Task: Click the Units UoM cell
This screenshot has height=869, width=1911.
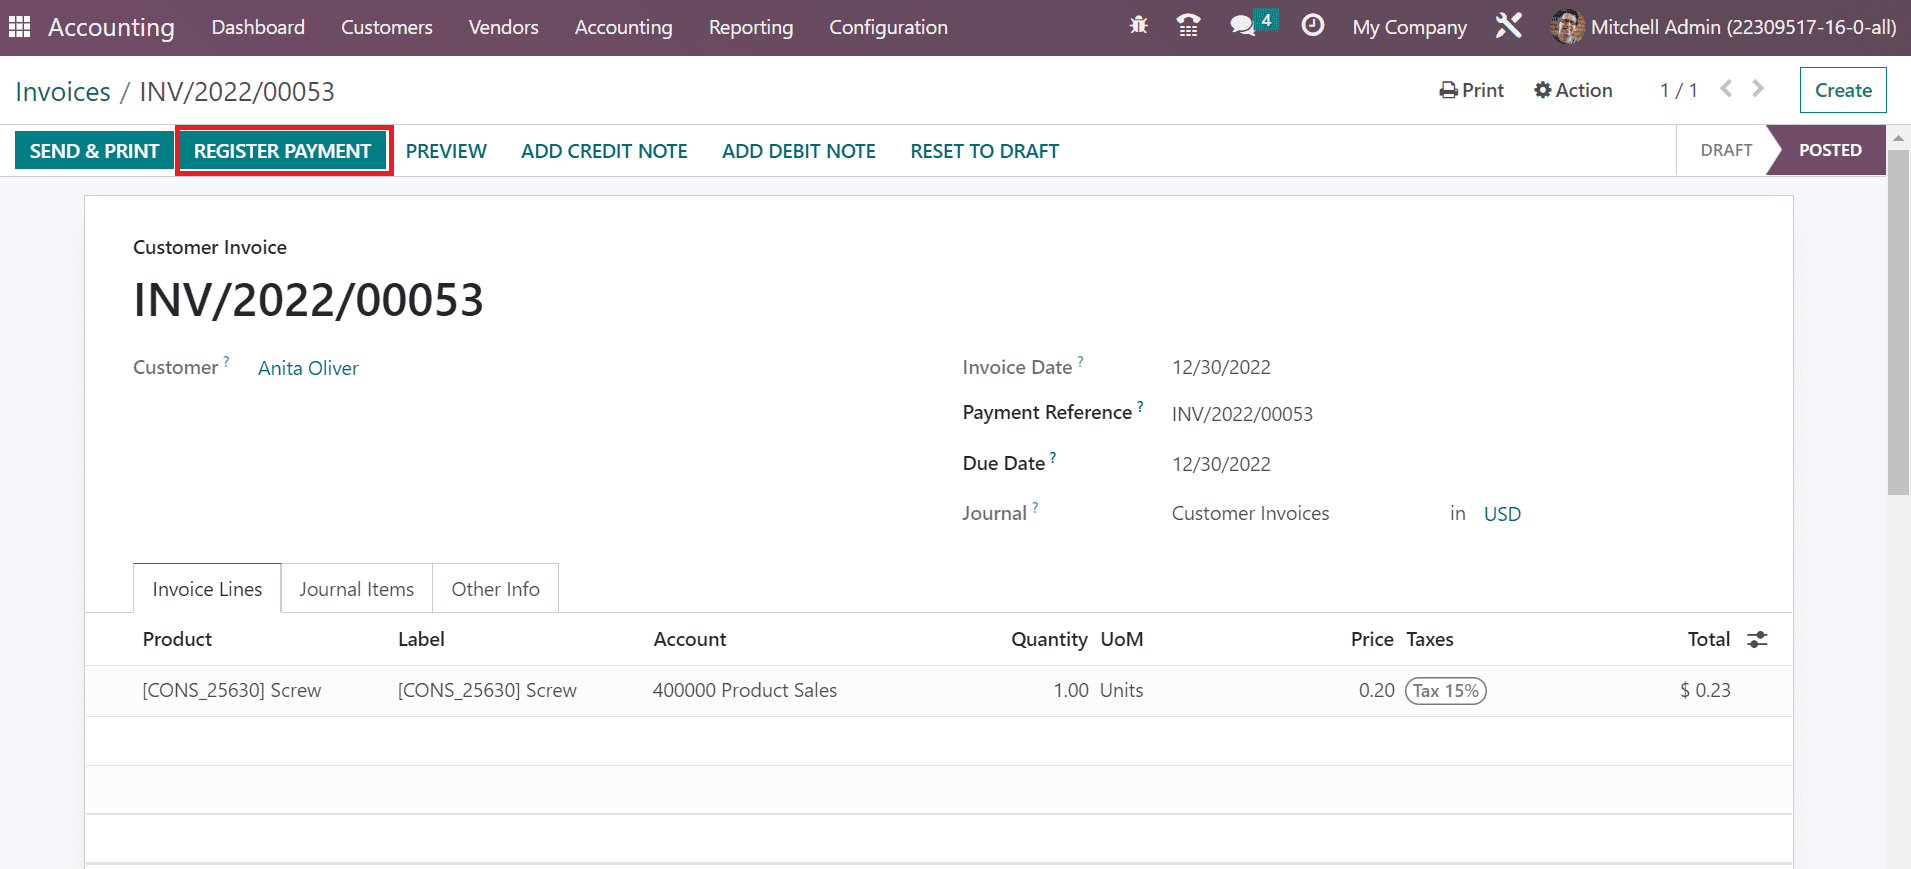Action: 1121,690
